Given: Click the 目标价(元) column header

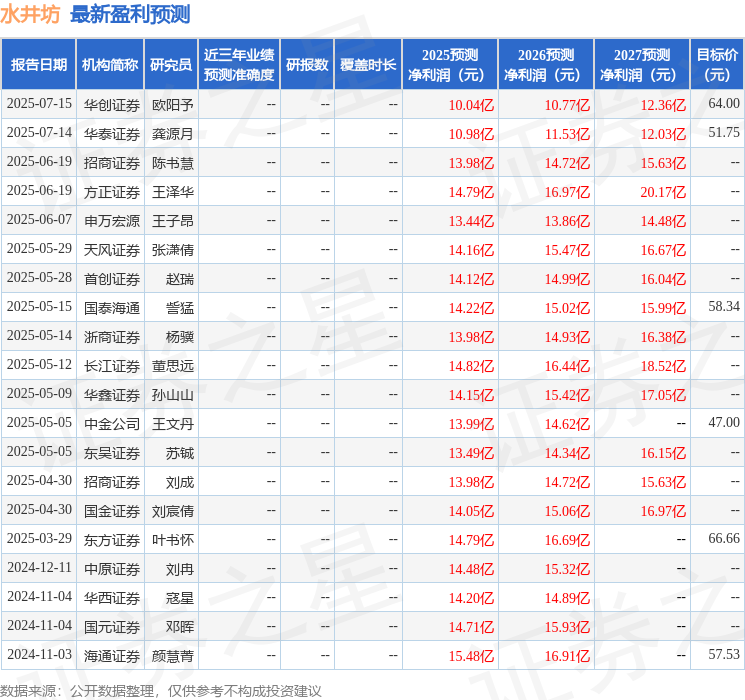Looking at the screenshot, I should click(716, 65).
